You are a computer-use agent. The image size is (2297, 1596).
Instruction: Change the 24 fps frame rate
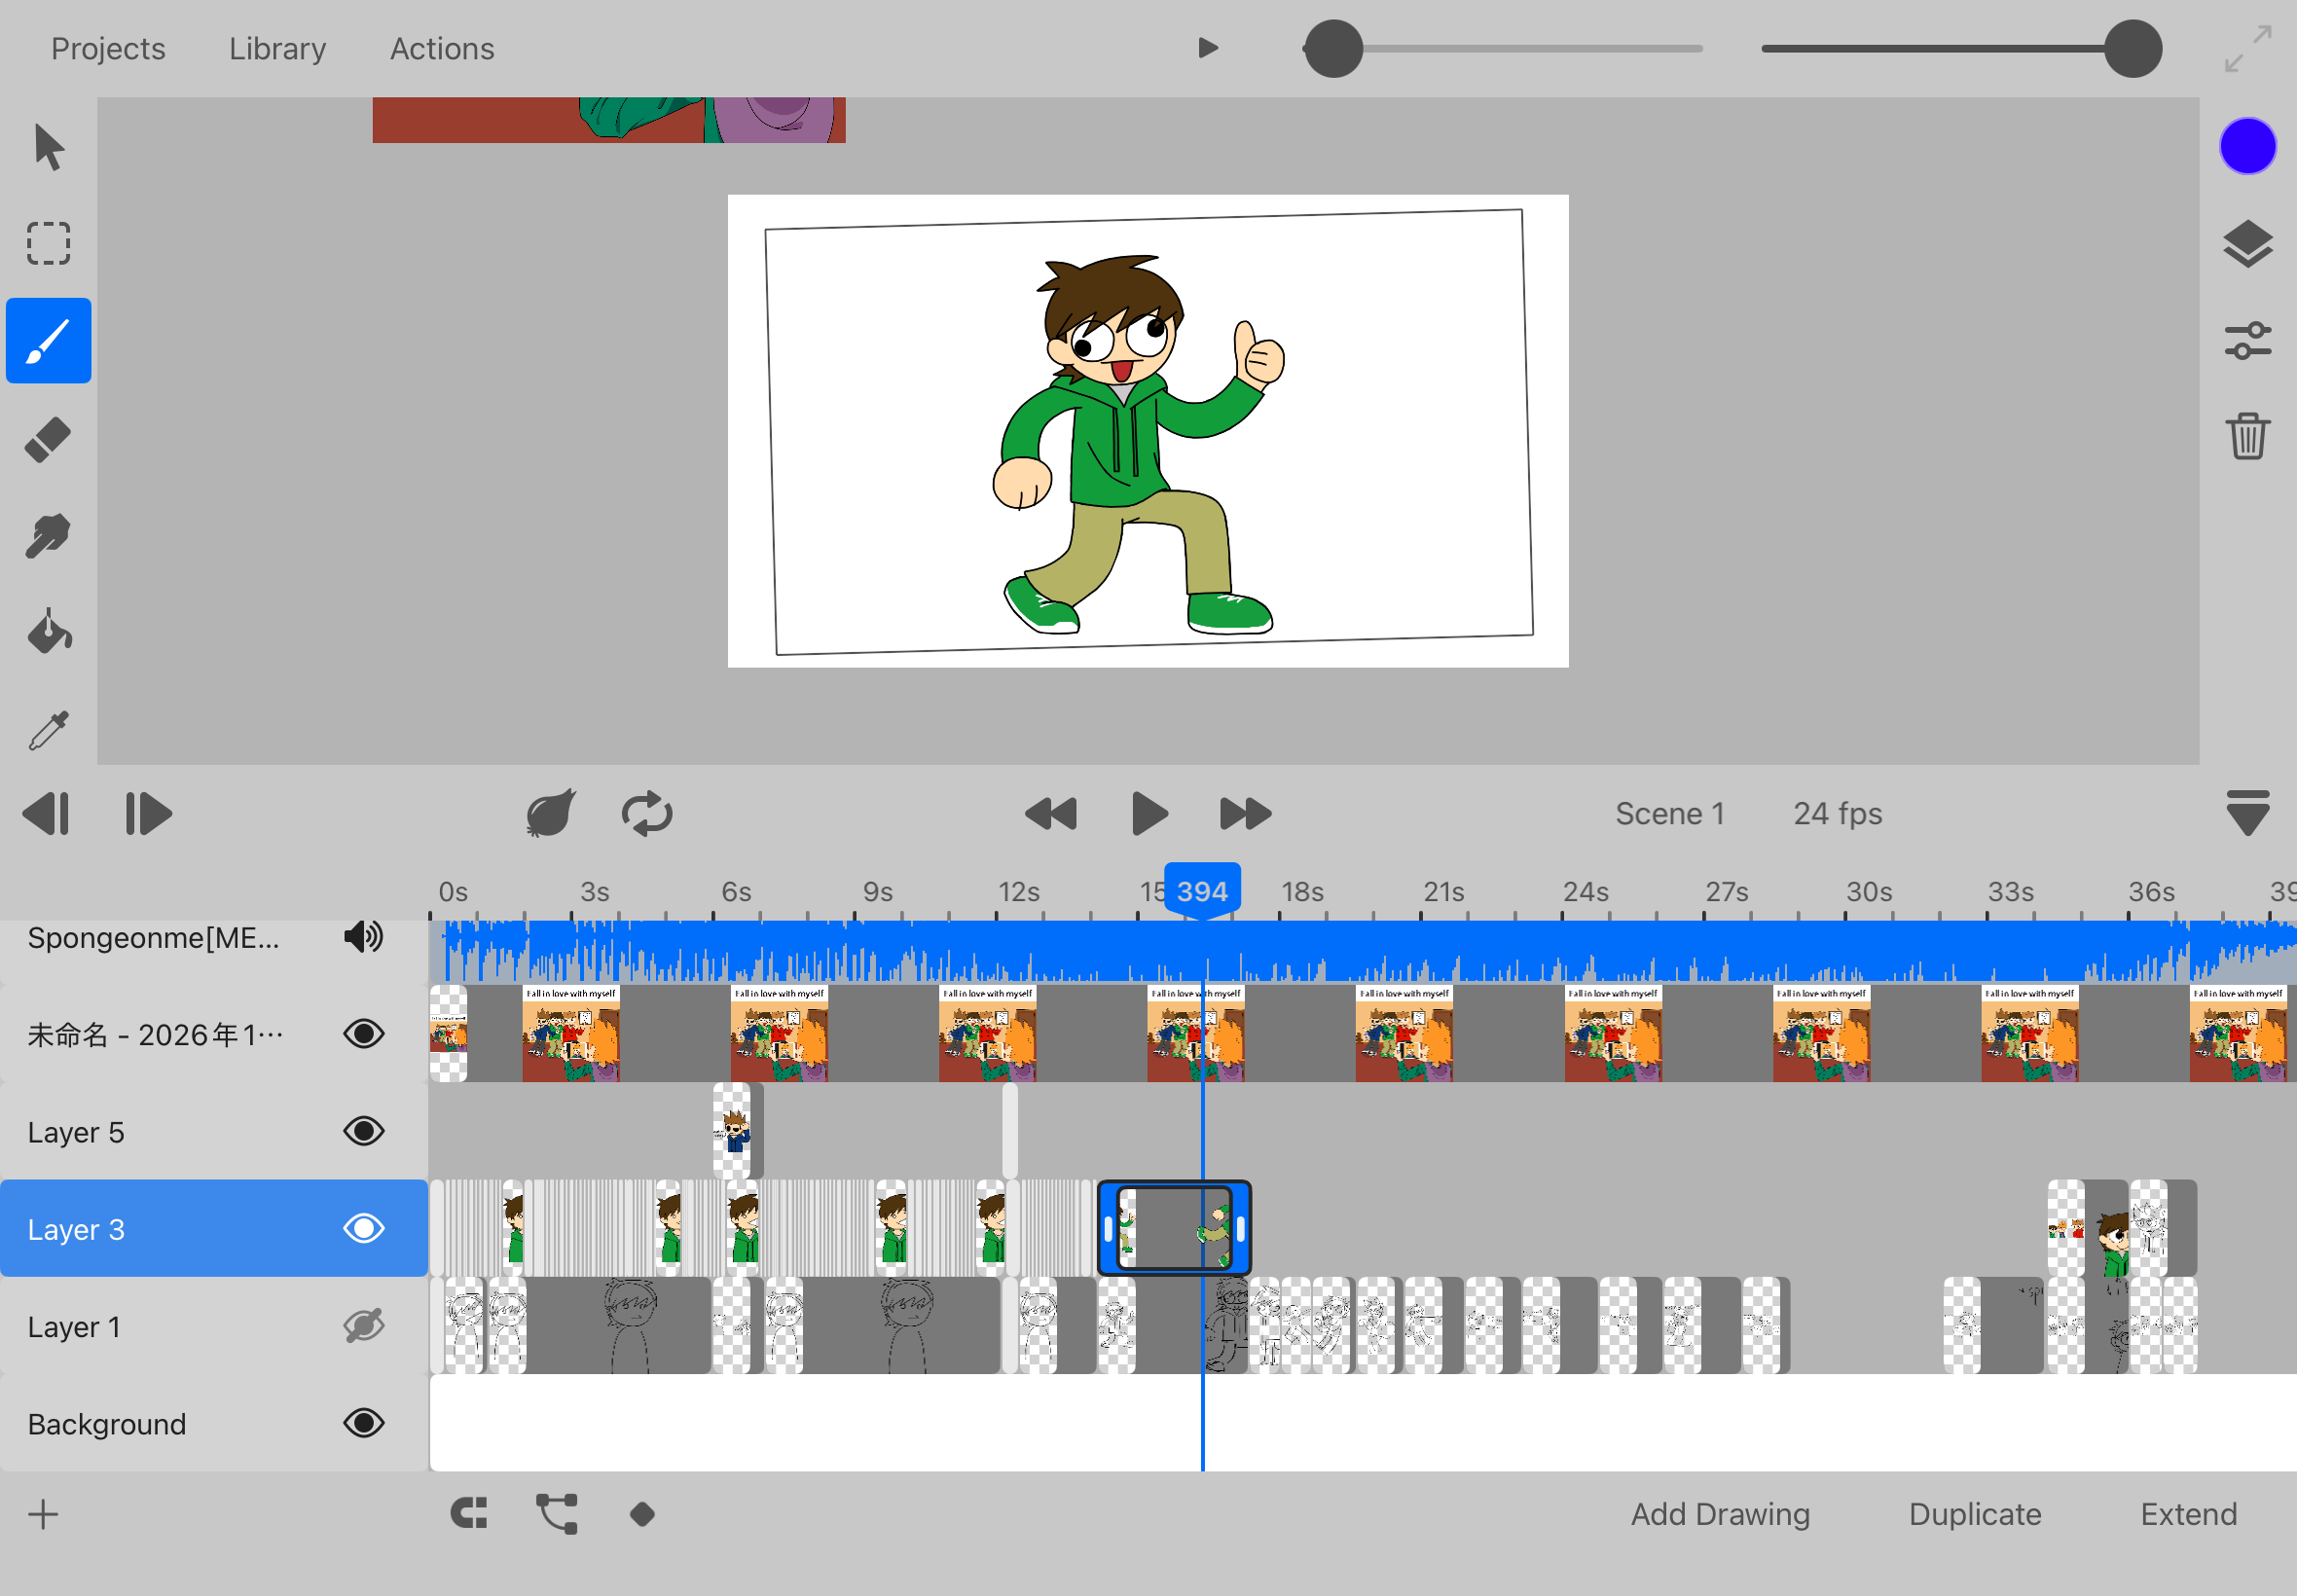(1838, 813)
